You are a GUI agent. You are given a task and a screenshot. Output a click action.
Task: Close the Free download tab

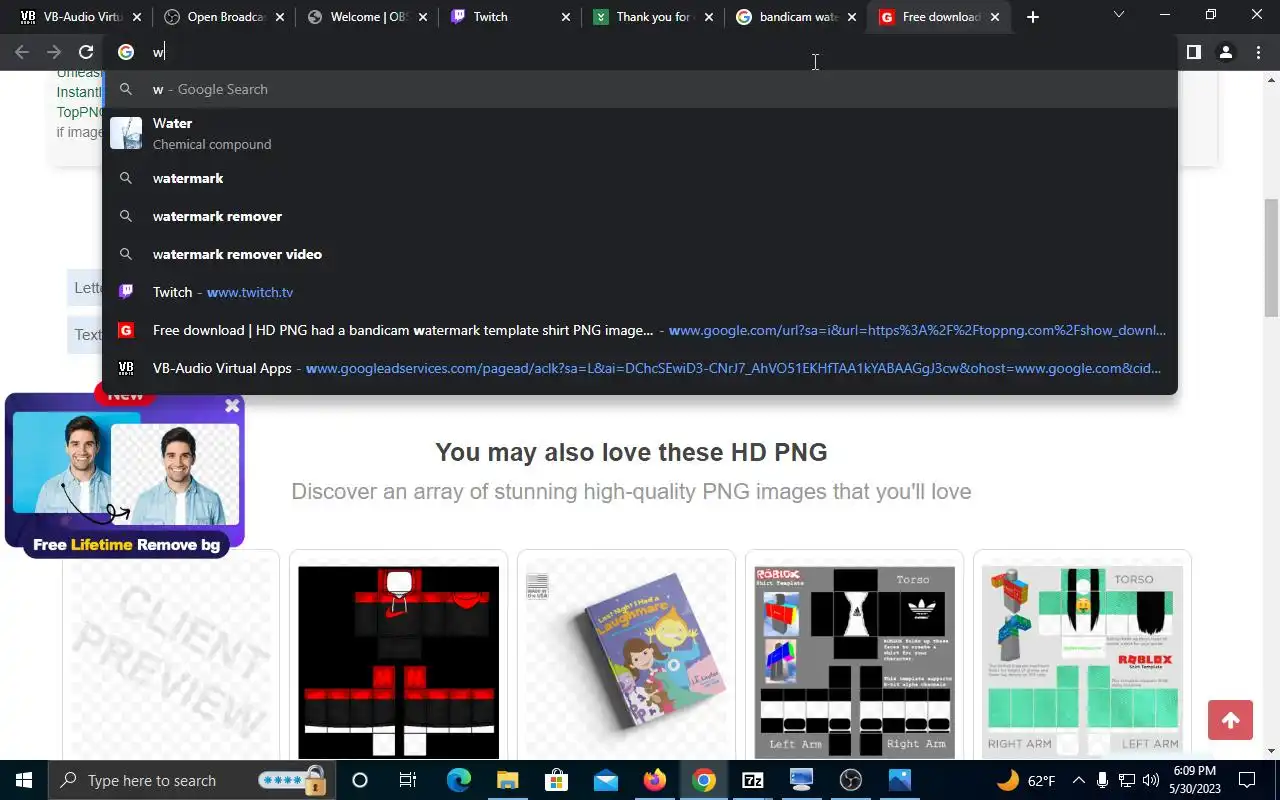click(995, 17)
